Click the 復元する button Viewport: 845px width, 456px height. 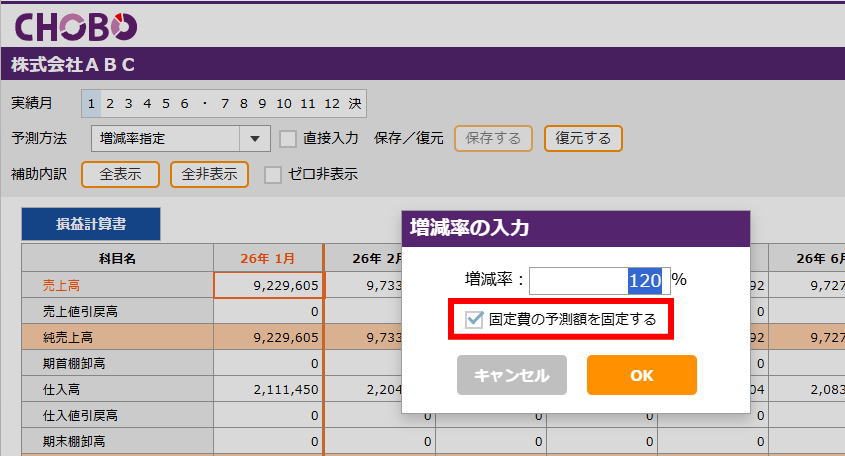(582, 138)
